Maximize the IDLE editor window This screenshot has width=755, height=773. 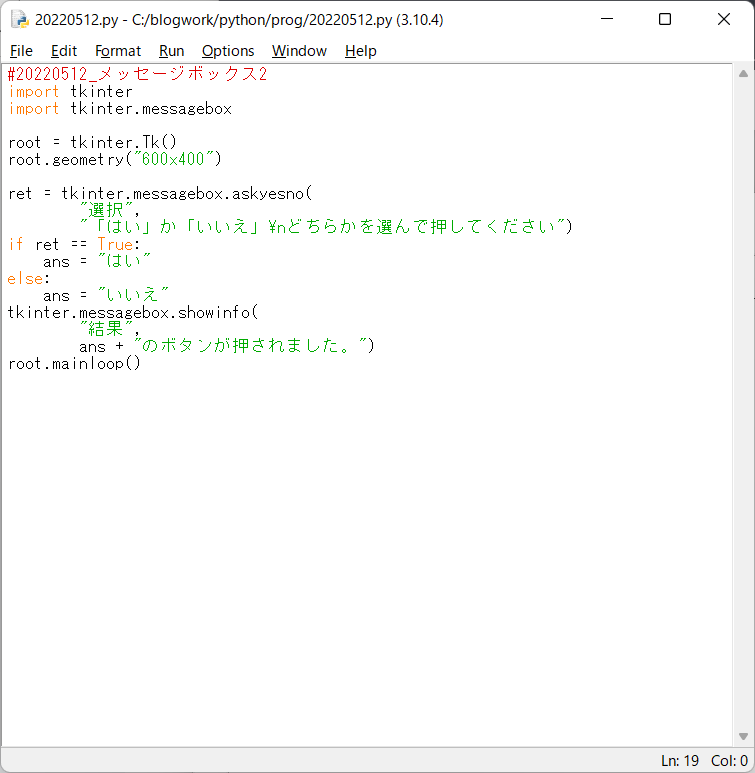pos(665,19)
